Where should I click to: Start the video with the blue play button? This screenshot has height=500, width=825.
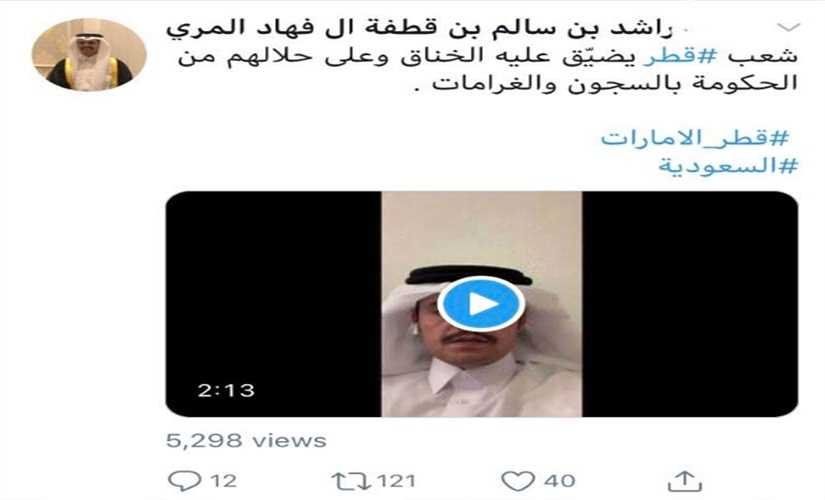click(480, 304)
